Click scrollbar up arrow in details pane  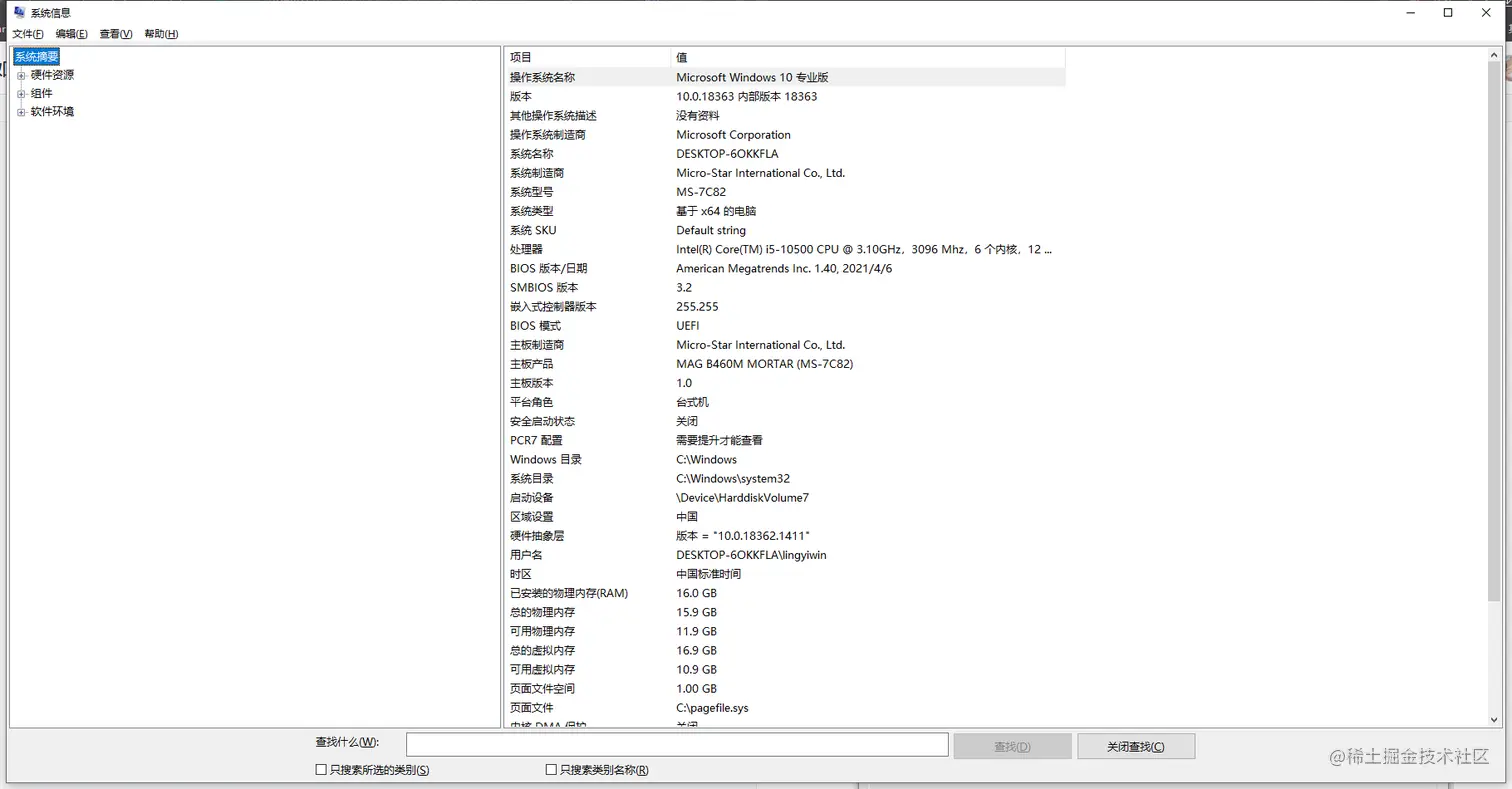[1495, 56]
